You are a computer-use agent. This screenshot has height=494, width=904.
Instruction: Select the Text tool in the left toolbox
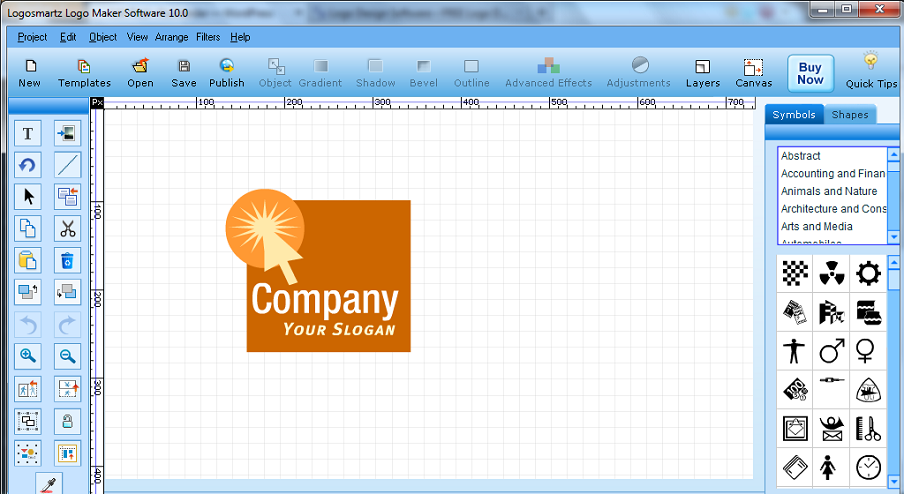click(x=28, y=134)
